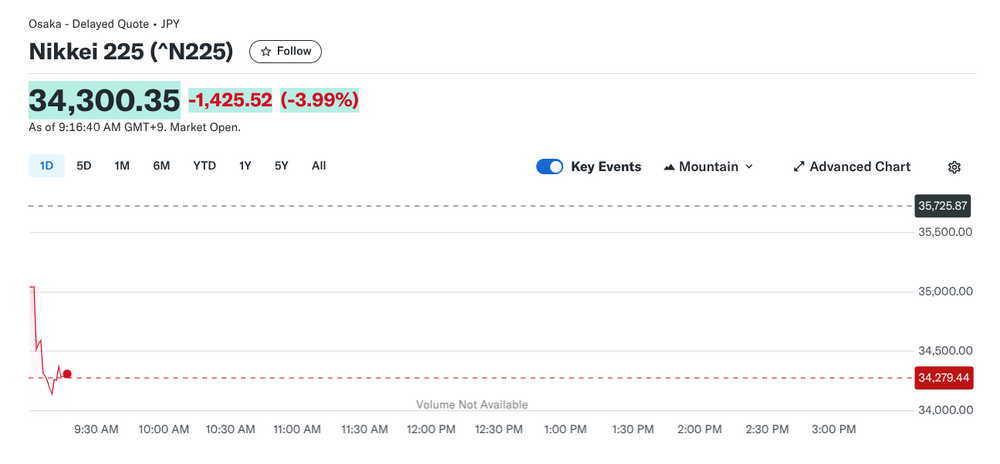1000x464 pixels.
Task: Open the Advanced Chart link
Action: [859, 167]
